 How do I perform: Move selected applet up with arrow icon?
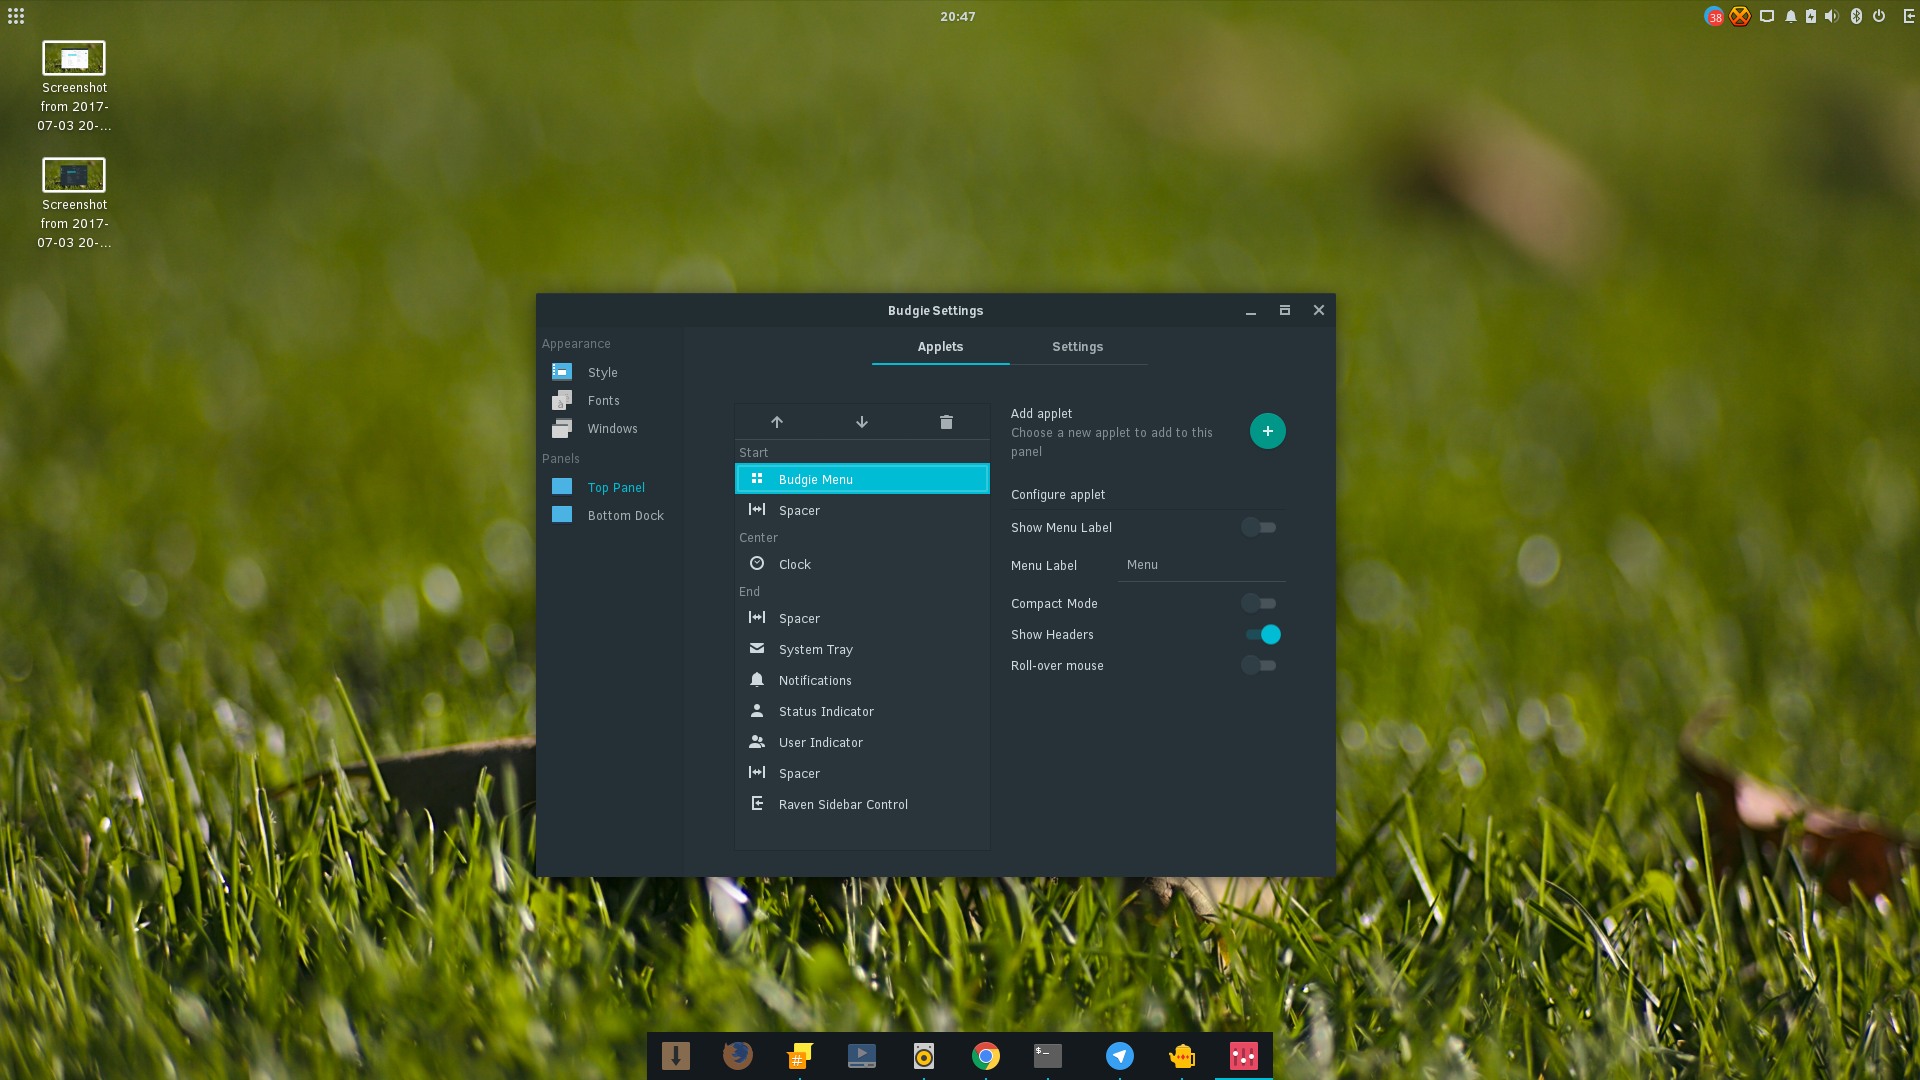pos(777,422)
